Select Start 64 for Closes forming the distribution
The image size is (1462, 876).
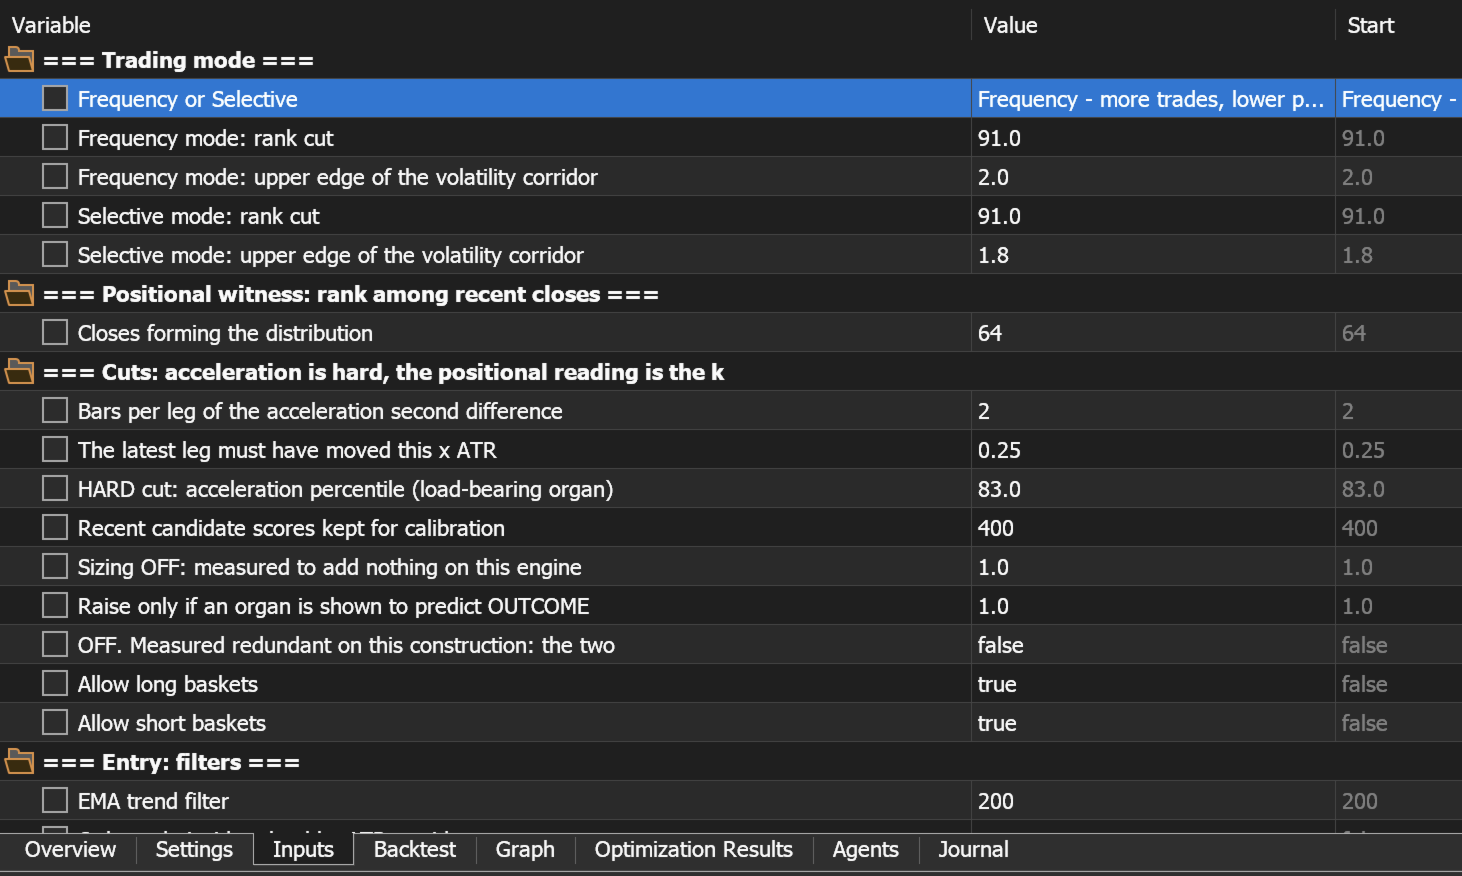tap(1399, 333)
